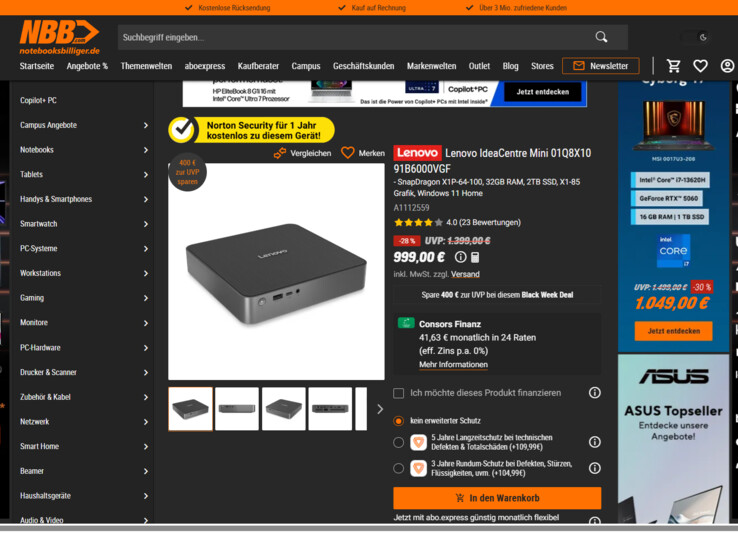The width and height of the screenshot is (738, 533).
Task: Click Jetzt entdecken in Copilot+PC banner
Action: (543, 92)
